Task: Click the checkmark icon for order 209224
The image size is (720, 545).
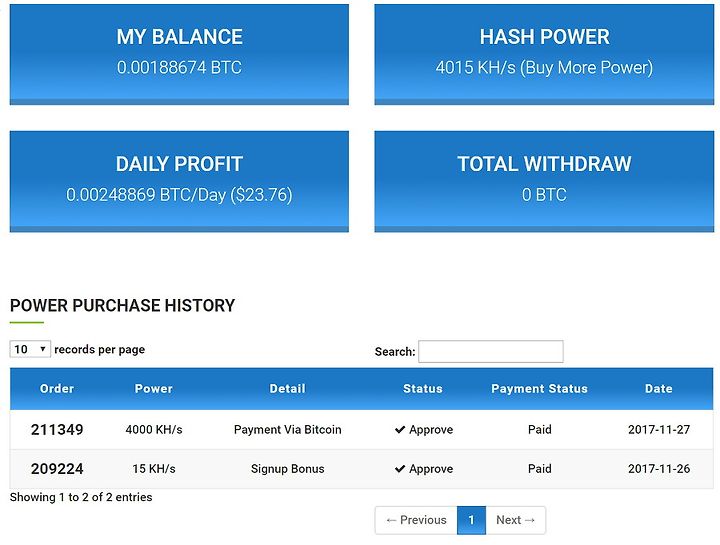Action: tap(400, 469)
